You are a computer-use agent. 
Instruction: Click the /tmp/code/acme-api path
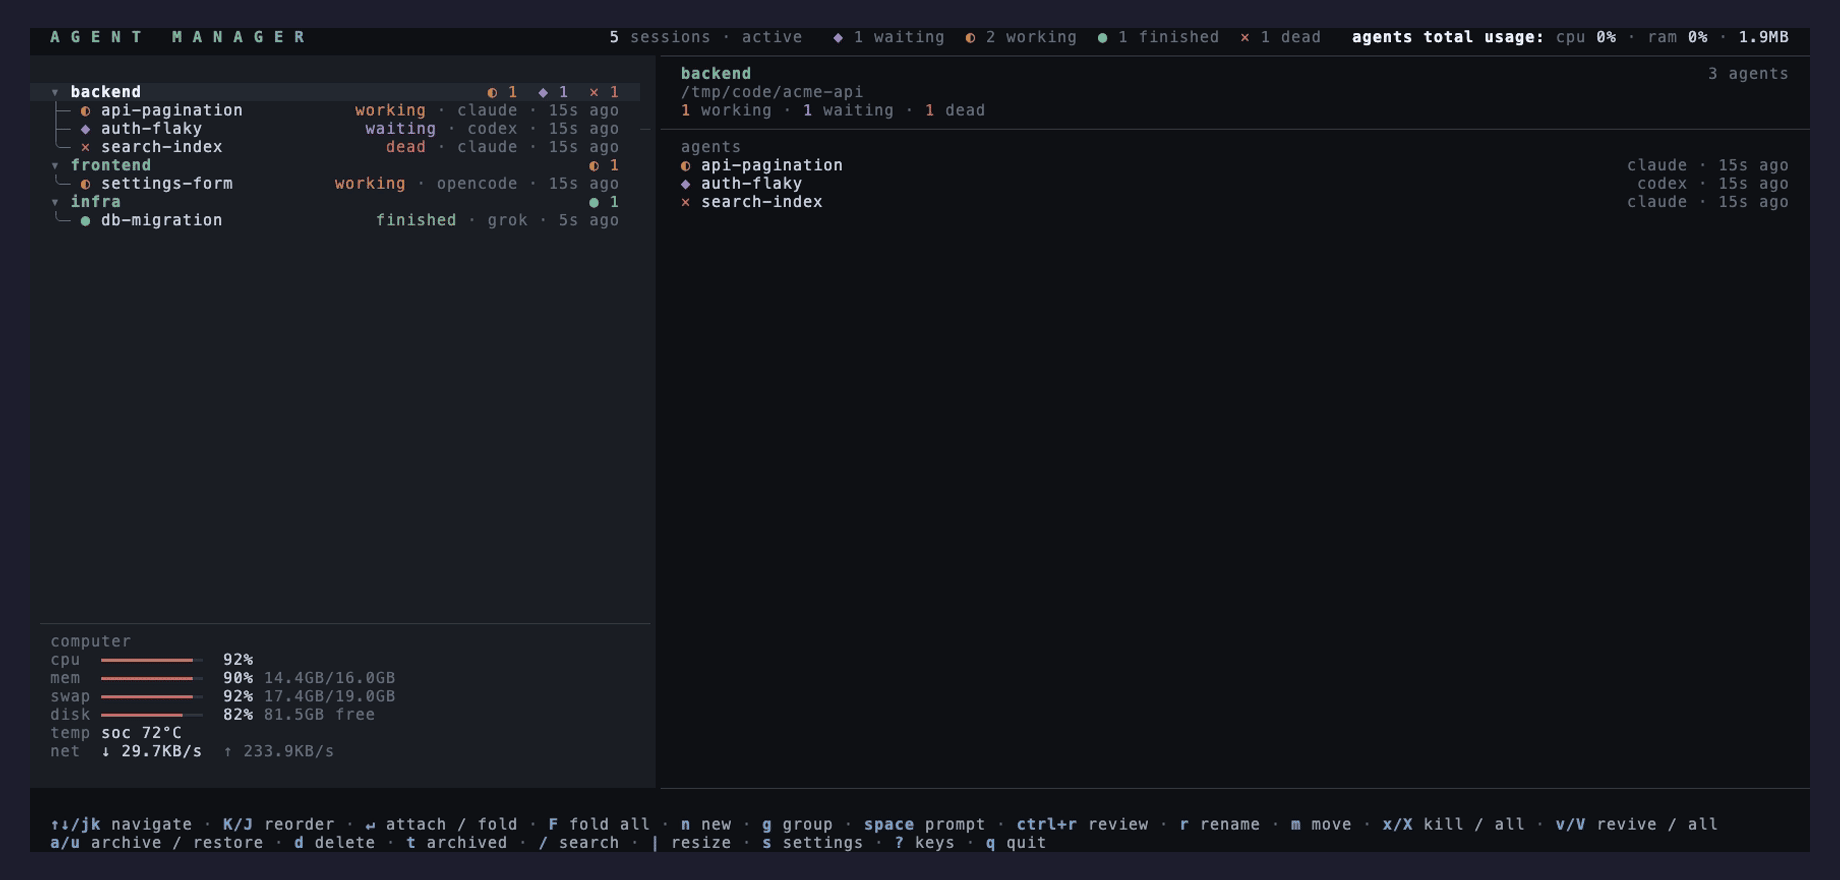coord(772,92)
